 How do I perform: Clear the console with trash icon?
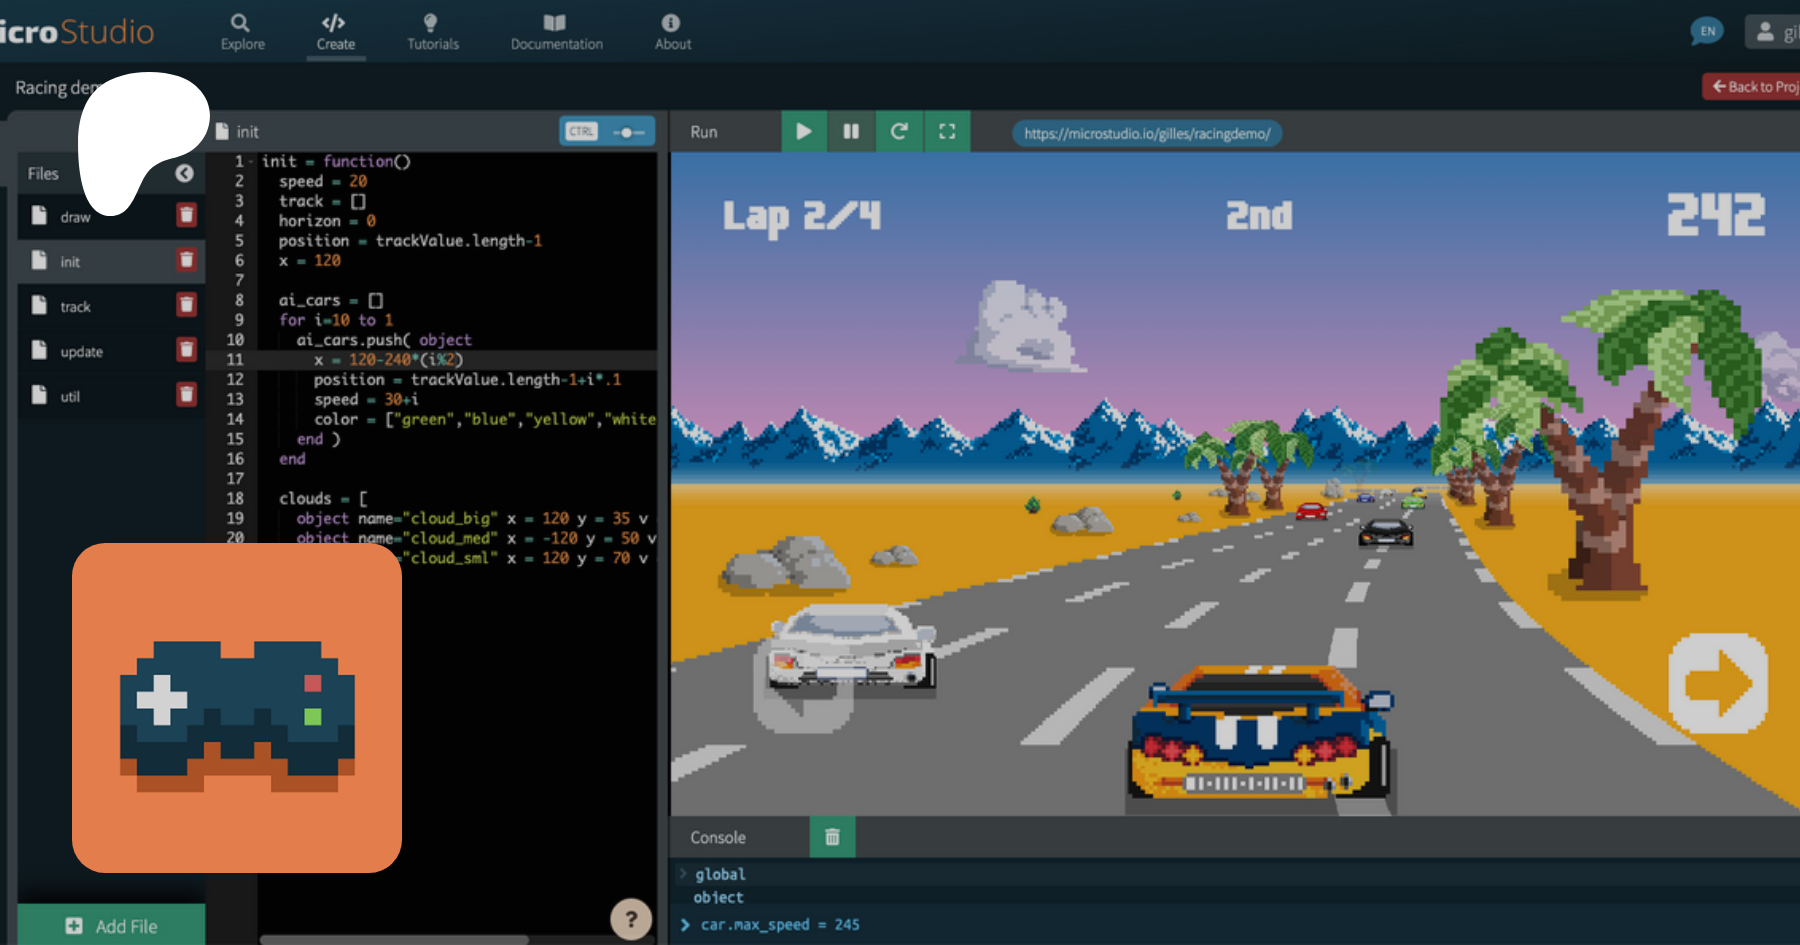point(832,837)
